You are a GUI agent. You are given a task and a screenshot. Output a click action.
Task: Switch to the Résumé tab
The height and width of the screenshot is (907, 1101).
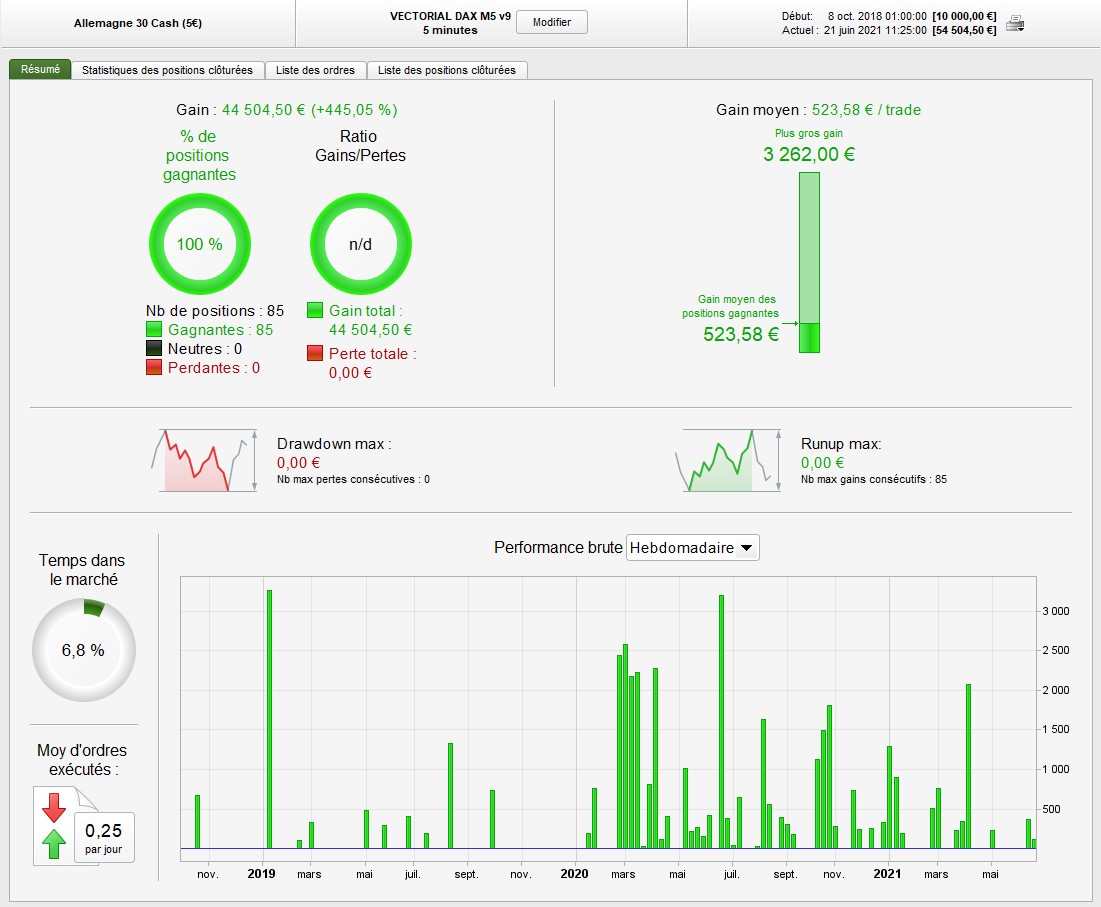[x=40, y=70]
